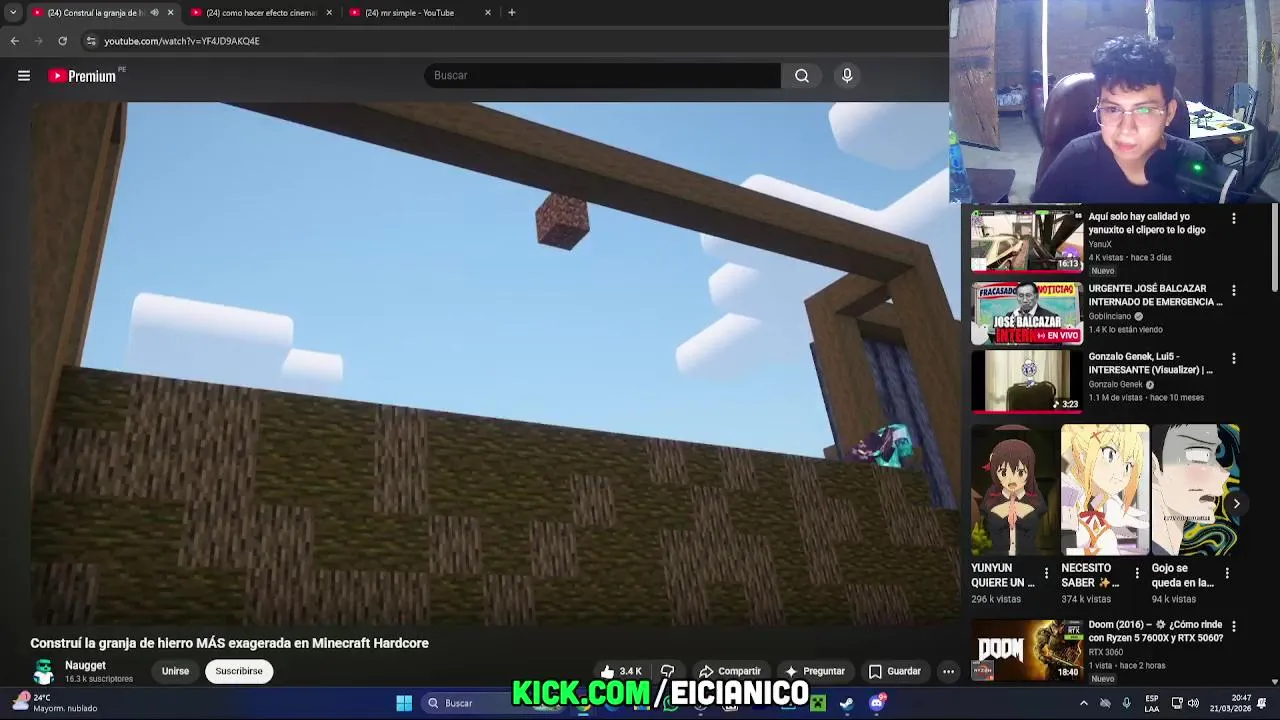Save video with Guardar button

(895, 671)
